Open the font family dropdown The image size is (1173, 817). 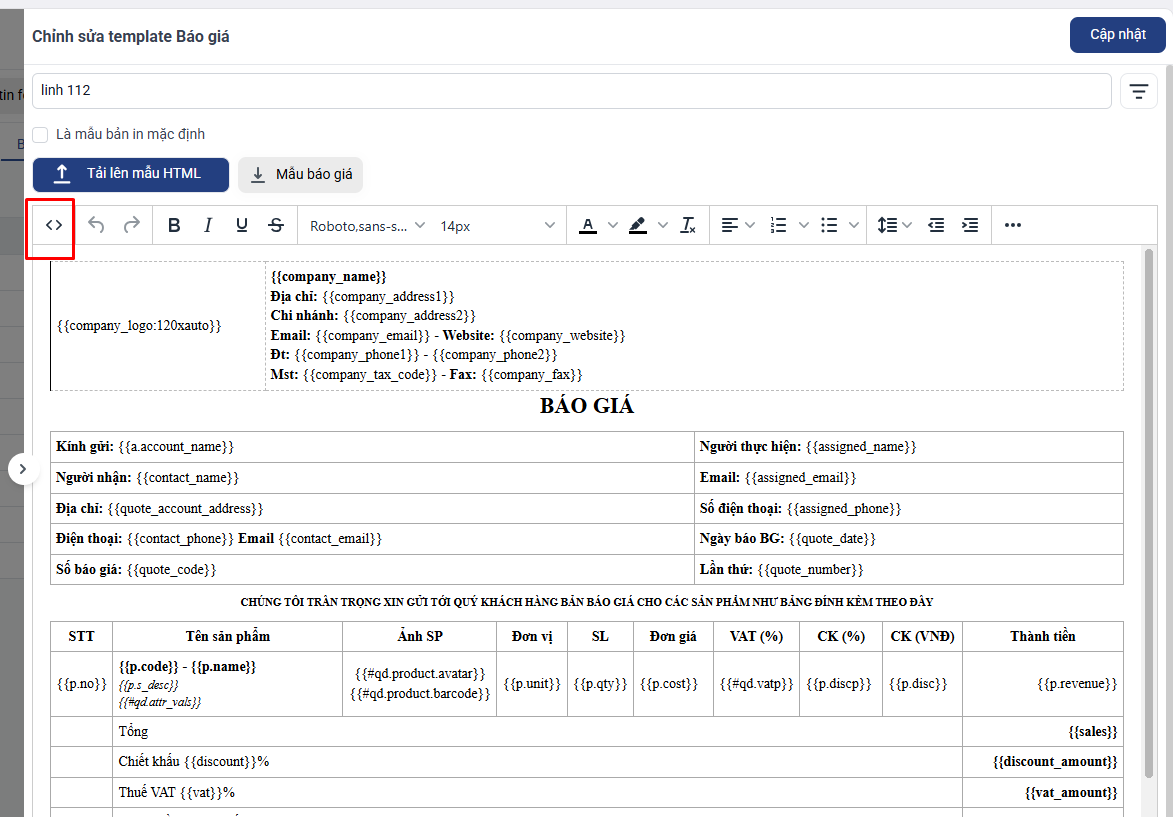coord(367,226)
